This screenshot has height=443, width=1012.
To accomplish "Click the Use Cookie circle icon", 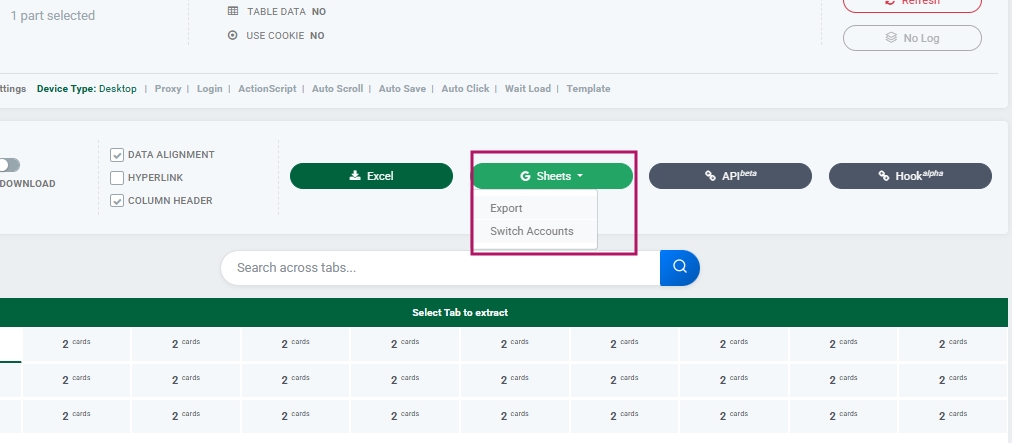I will point(233,36).
